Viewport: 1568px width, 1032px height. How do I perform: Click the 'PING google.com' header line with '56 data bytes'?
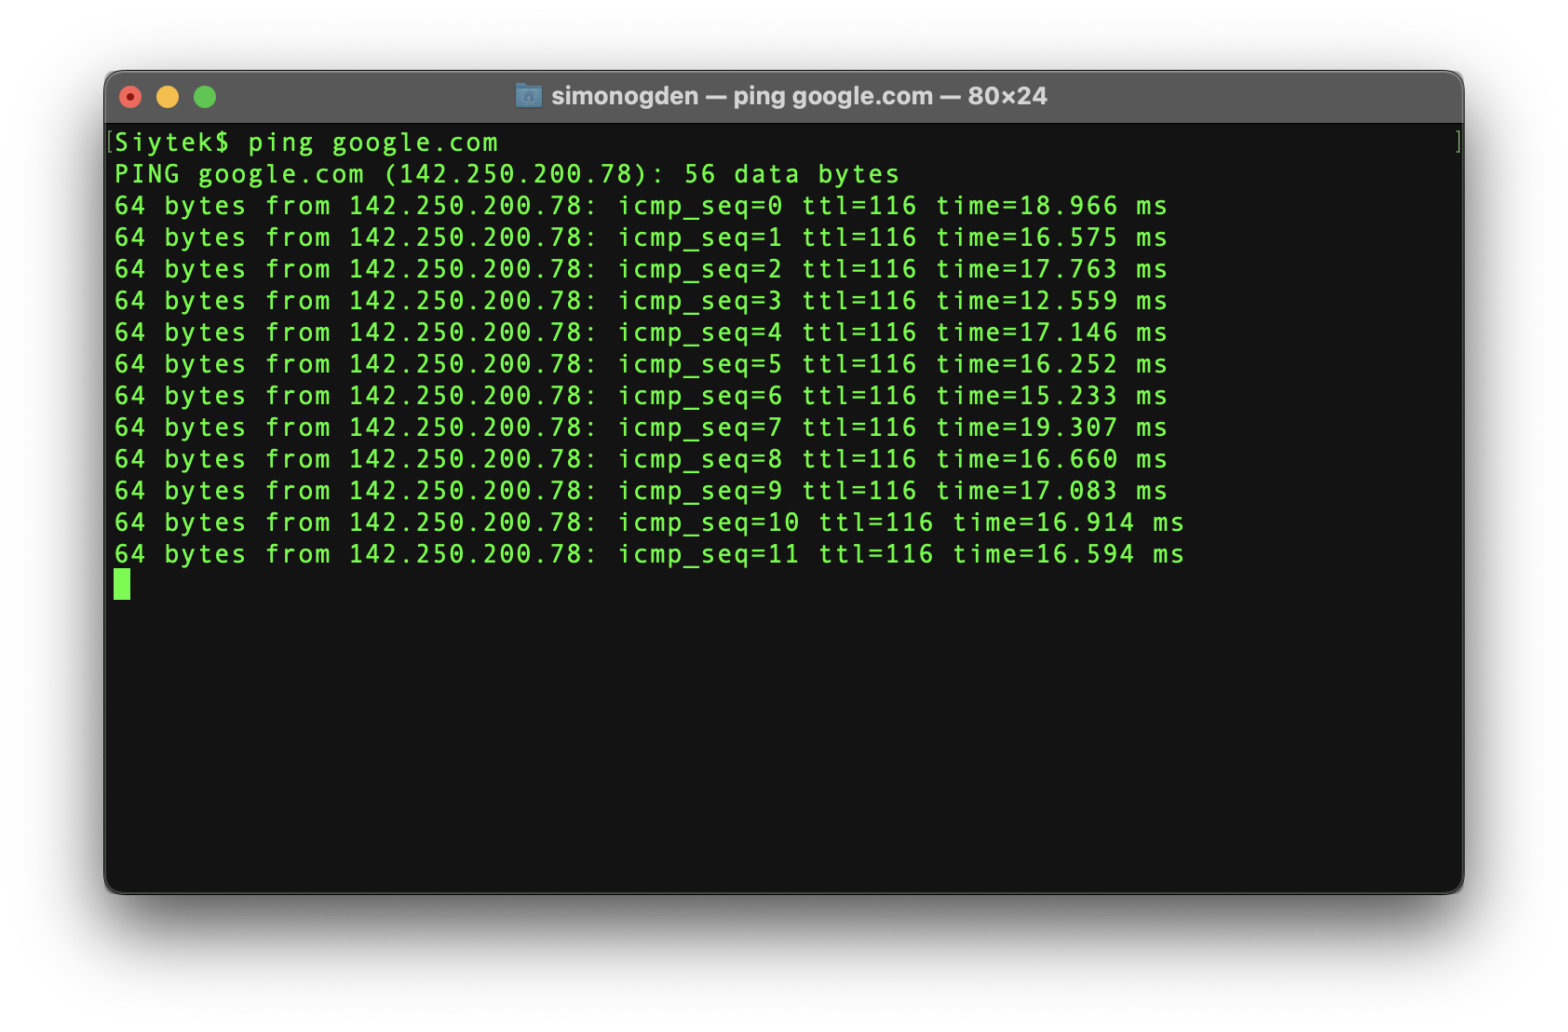tap(506, 175)
